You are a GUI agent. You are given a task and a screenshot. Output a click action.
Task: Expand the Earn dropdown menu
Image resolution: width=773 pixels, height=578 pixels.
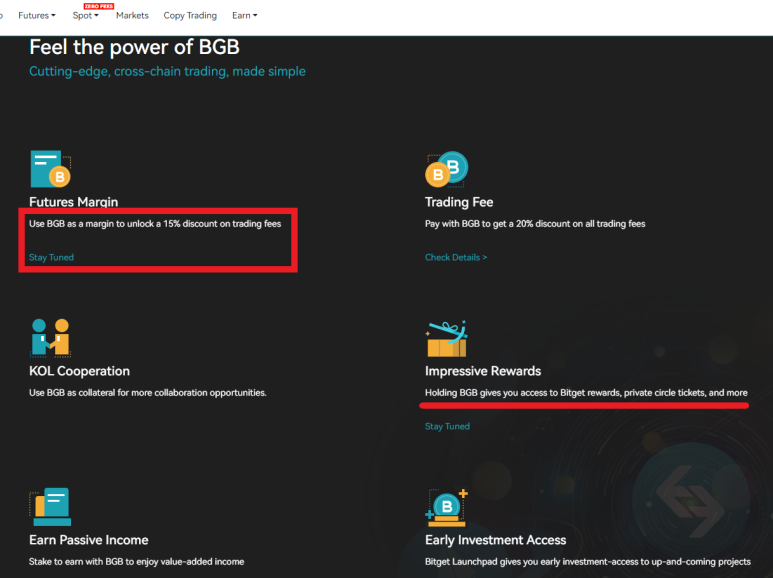[x=245, y=15]
